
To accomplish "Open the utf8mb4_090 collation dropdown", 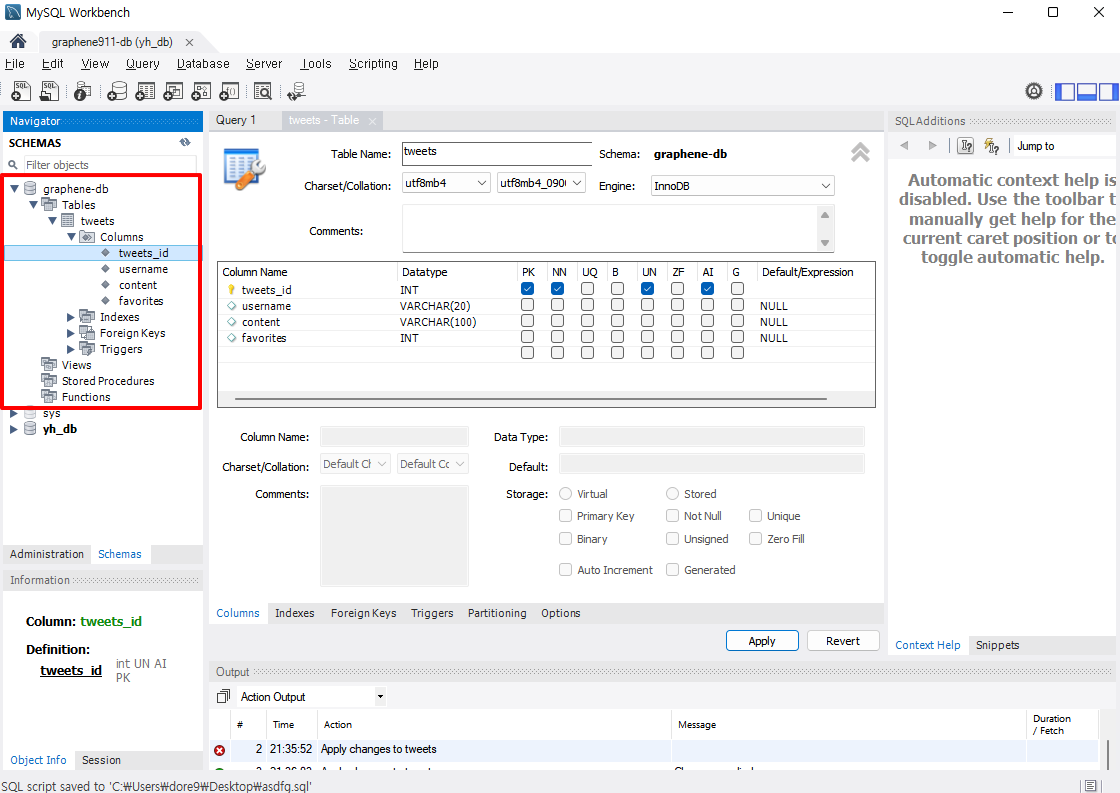I will (x=541, y=183).
